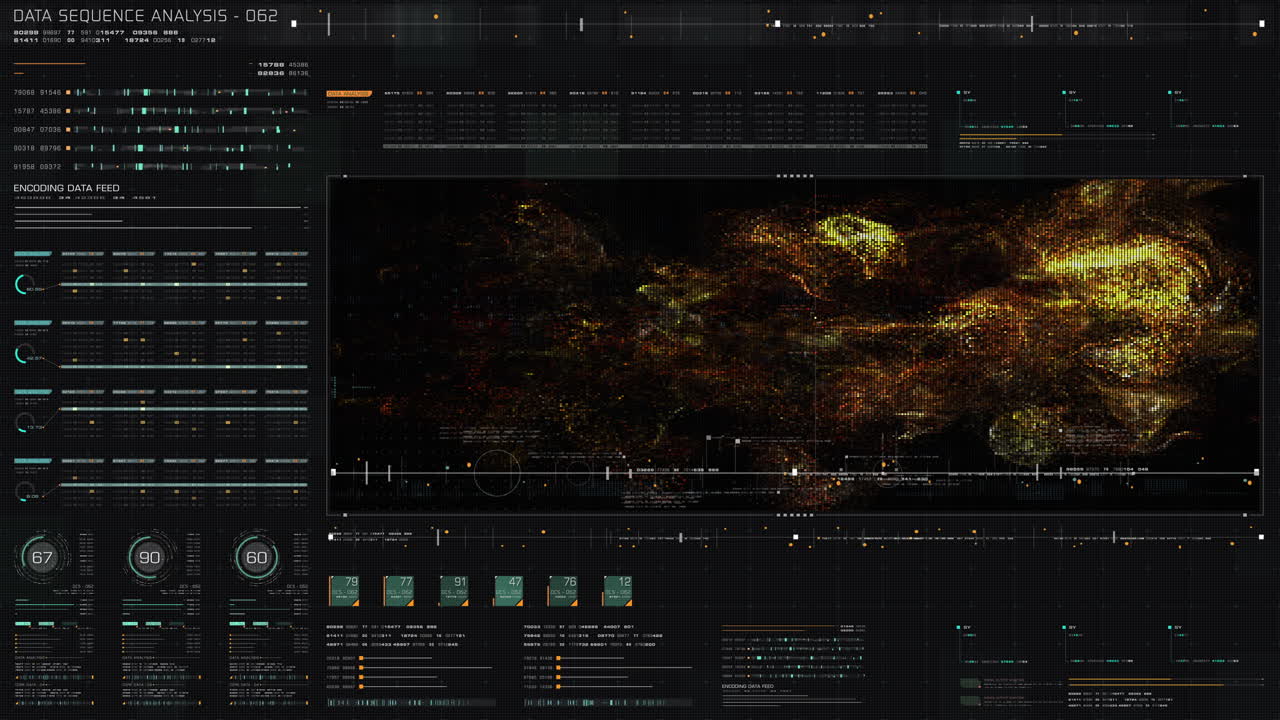Open the green tile labeled 76

563,590
